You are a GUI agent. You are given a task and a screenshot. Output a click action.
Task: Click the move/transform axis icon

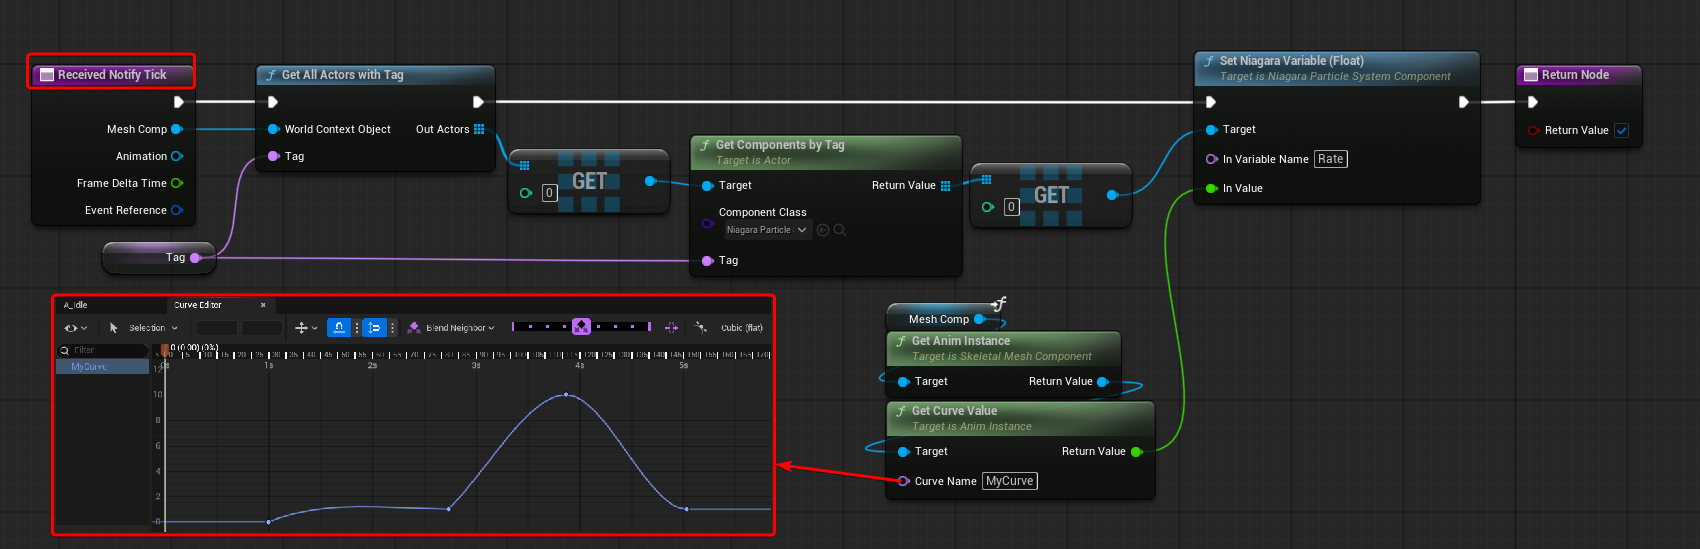tap(301, 328)
